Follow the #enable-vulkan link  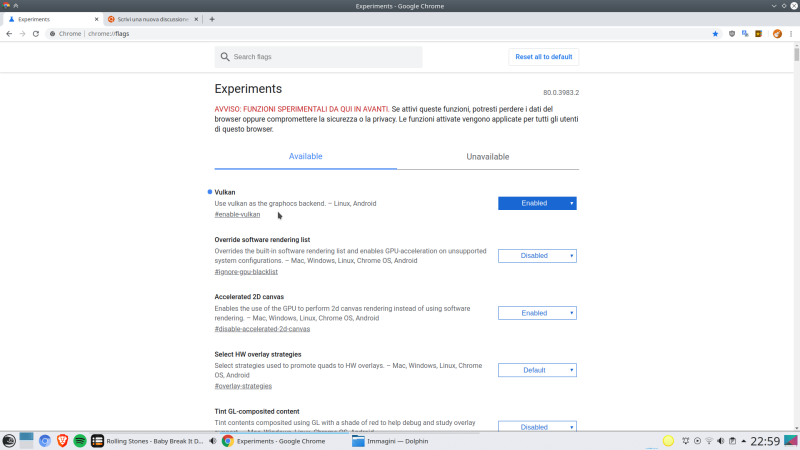(237, 214)
